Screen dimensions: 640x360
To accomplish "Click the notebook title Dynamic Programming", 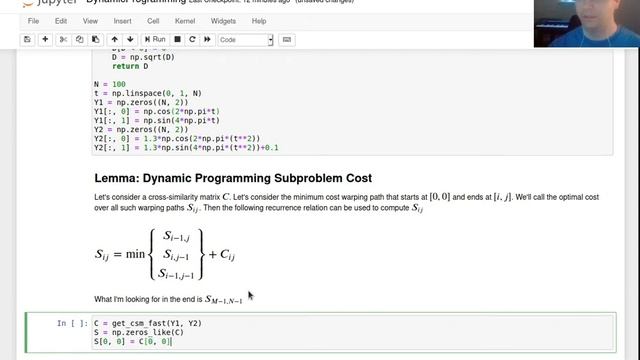I will [x=136, y=2].
